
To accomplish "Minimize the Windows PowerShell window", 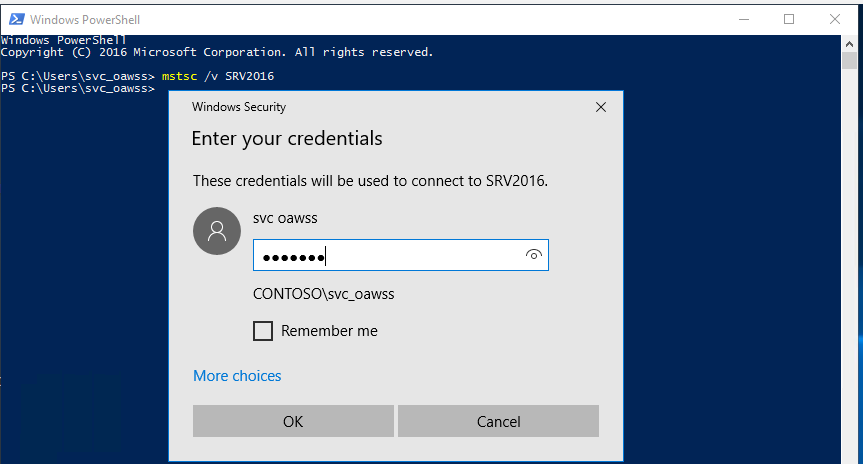I will pos(743,19).
